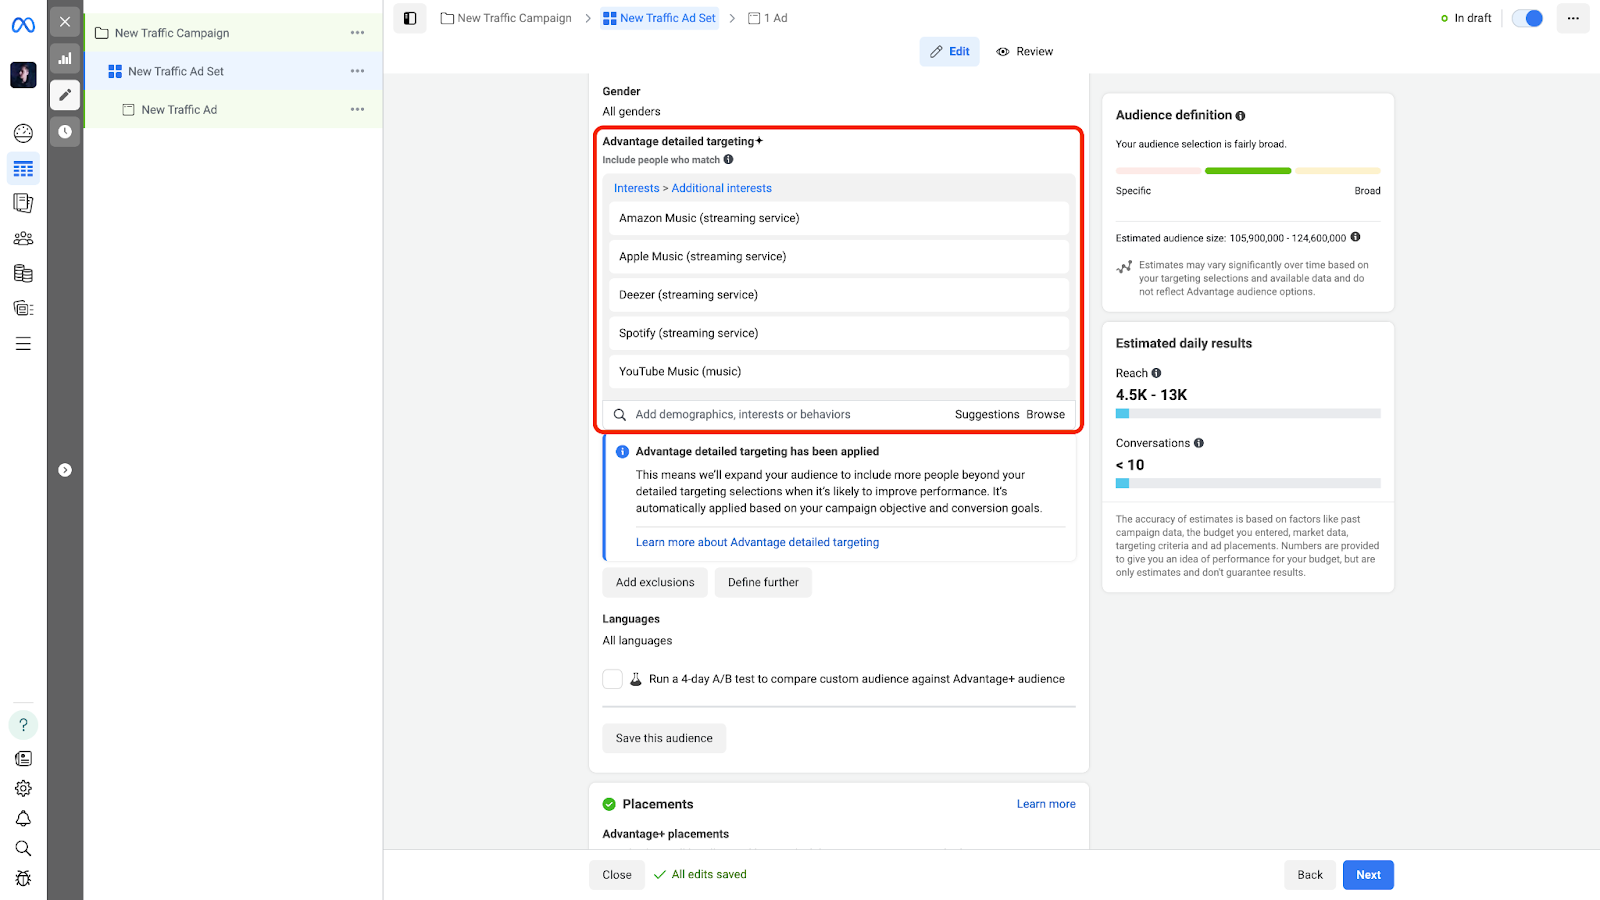This screenshot has width=1600, height=900.
Task: Select New Traffic Ad Set in the tree
Action: (176, 71)
